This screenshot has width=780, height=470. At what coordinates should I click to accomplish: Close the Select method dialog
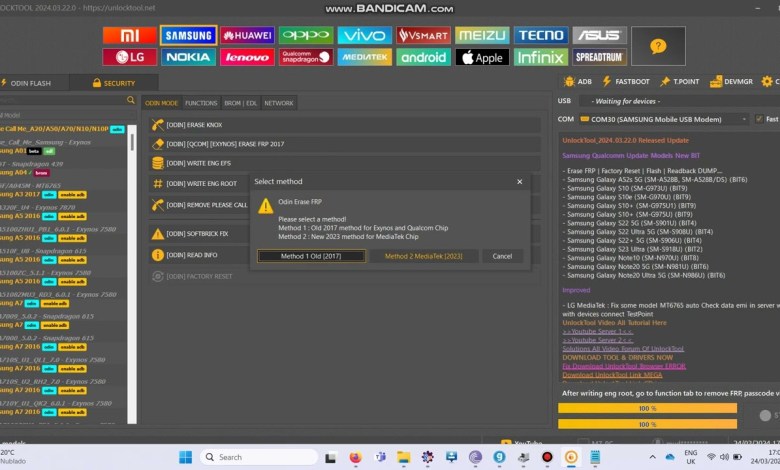519,182
